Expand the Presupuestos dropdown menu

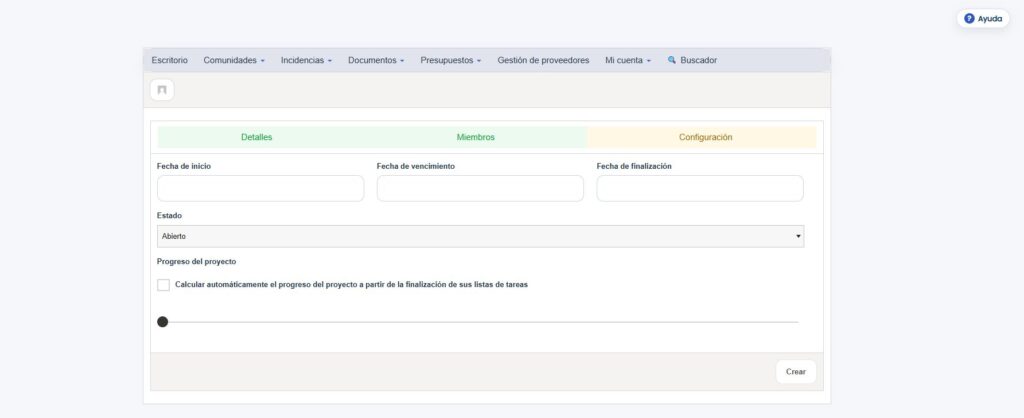(x=451, y=60)
